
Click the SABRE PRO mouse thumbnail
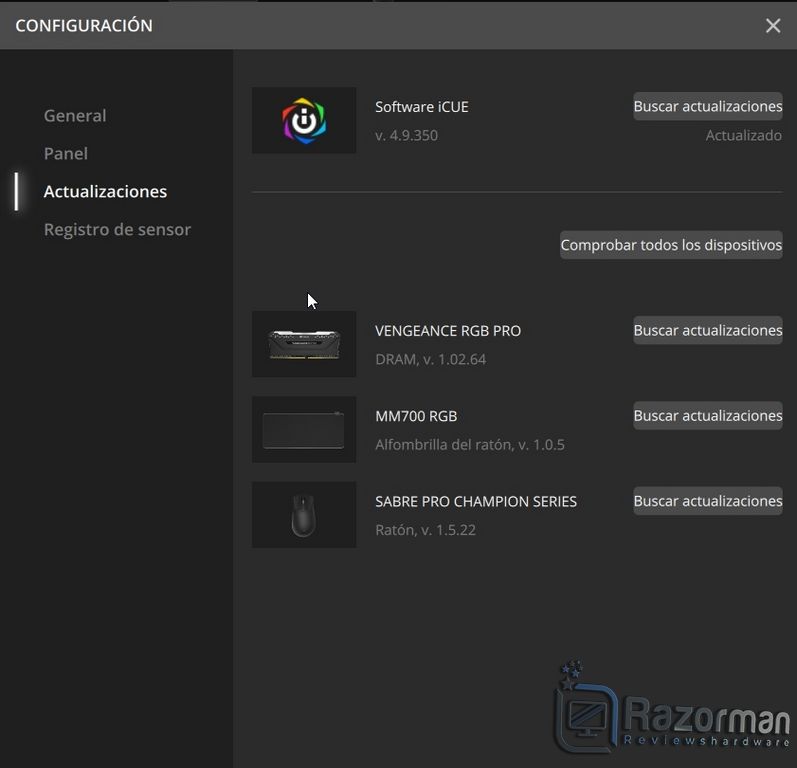pyautogui.click(x=304, y=515)
